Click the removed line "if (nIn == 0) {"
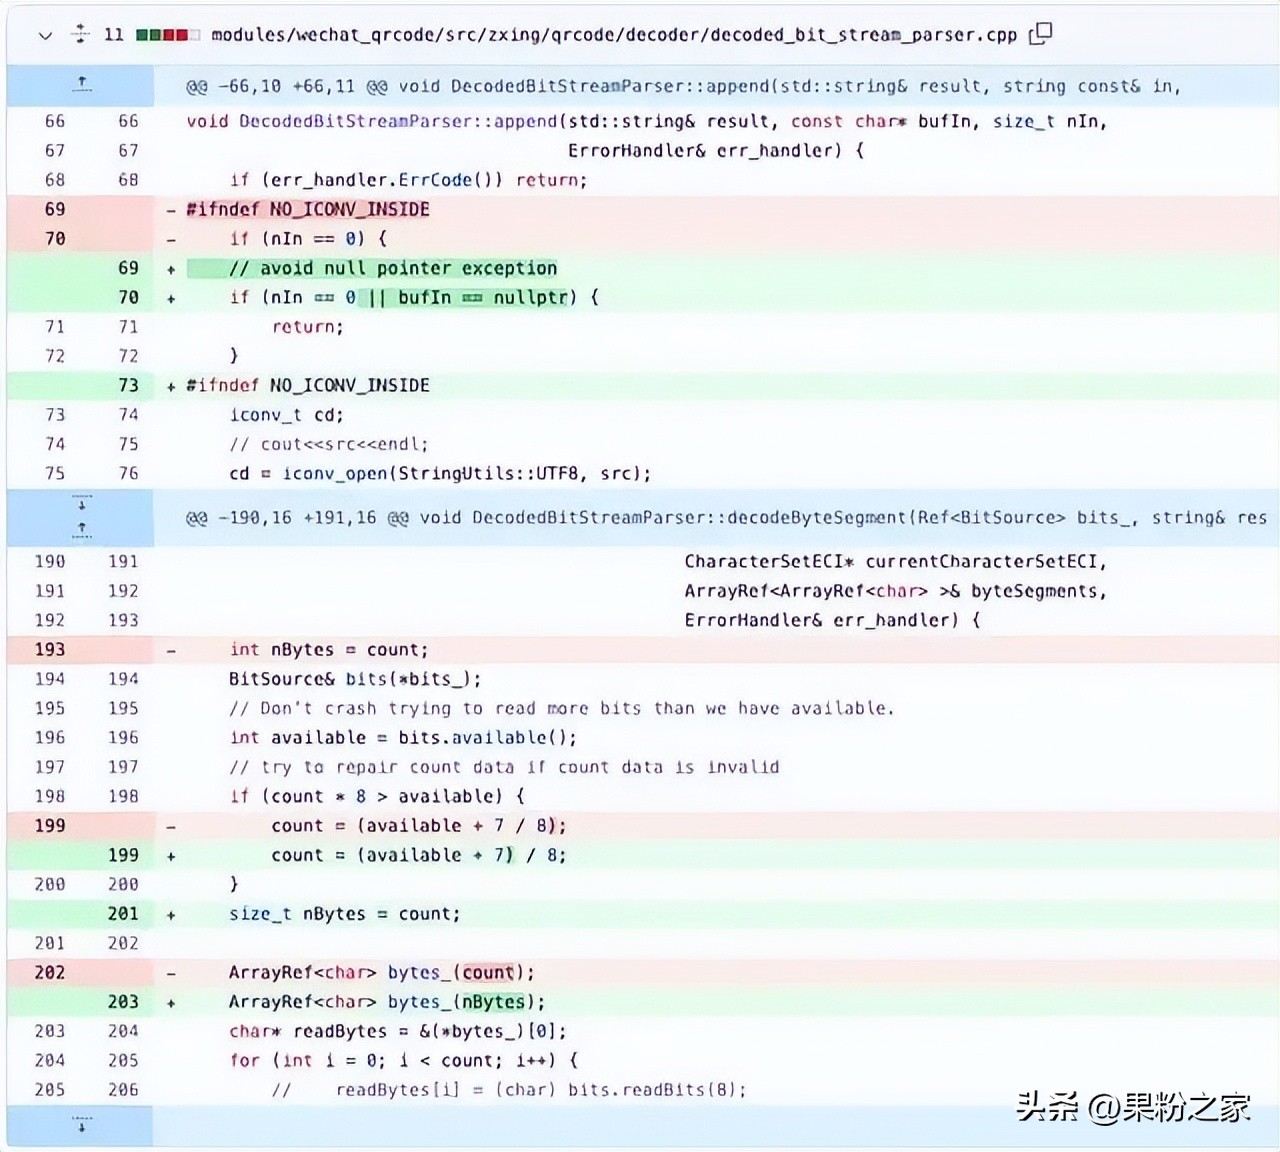 309,239
